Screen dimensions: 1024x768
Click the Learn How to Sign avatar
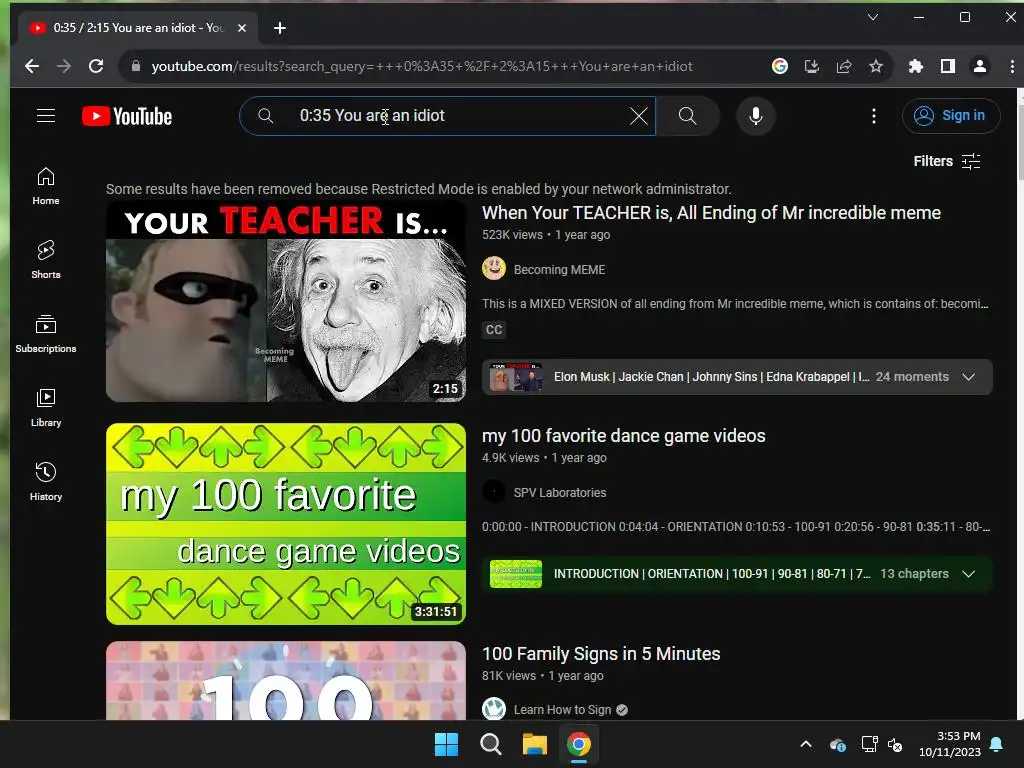[494, 709]
